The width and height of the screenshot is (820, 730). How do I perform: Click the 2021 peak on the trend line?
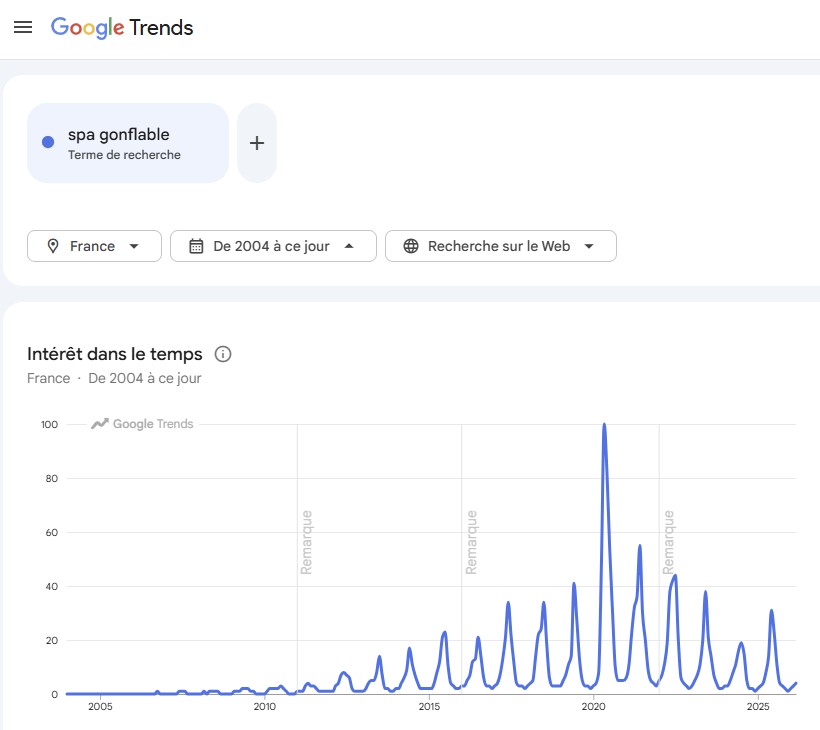[640, 546]
